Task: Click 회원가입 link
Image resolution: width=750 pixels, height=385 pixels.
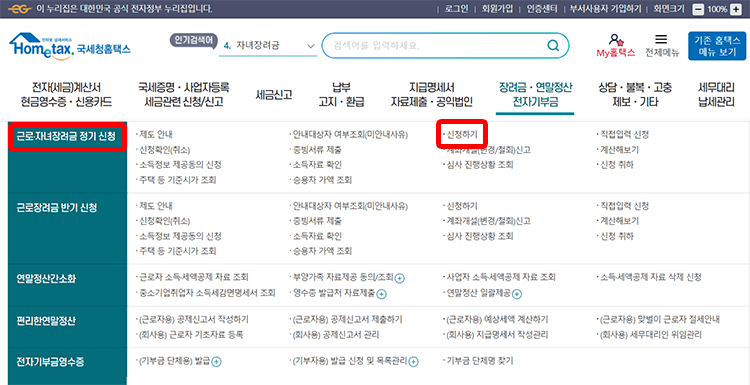Action: point(497,9)
